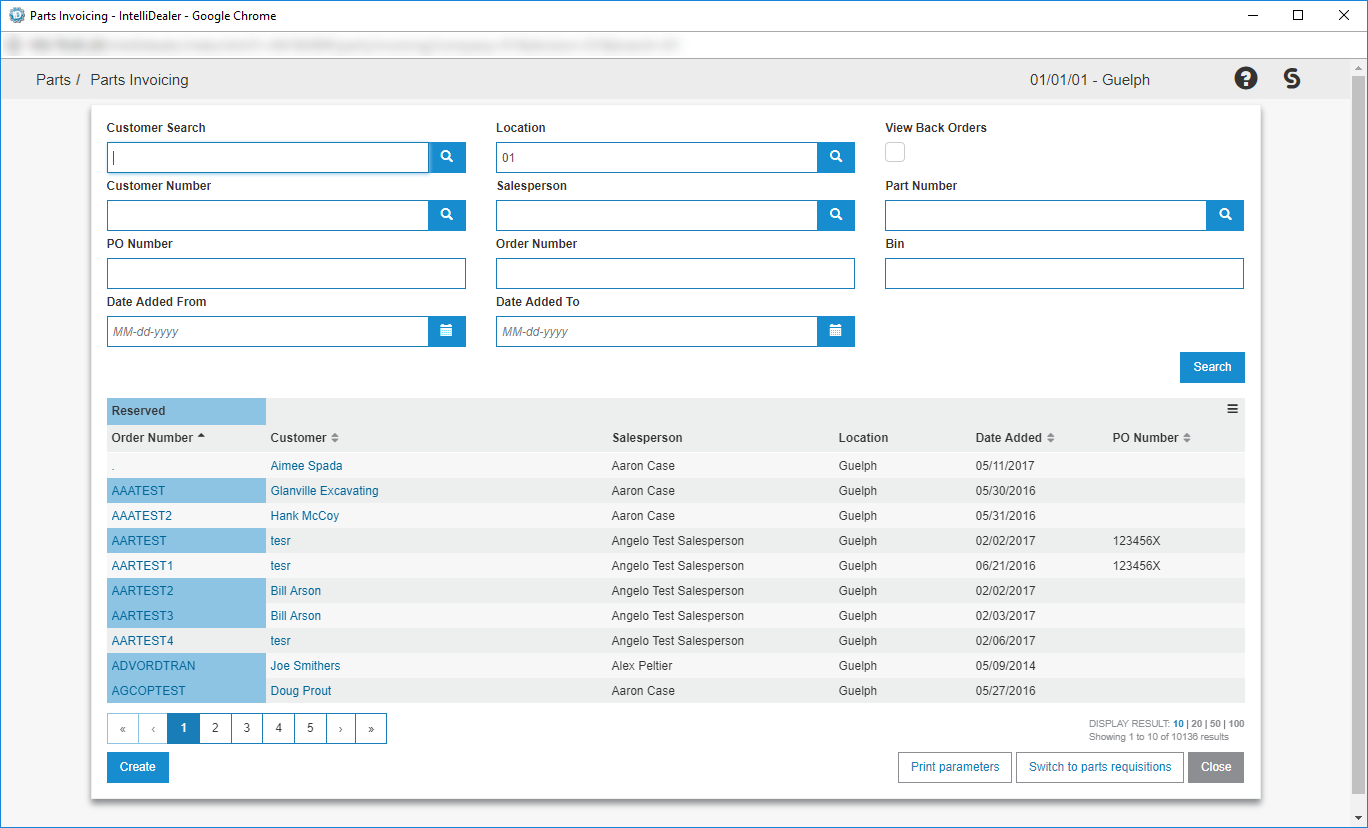
Task: Open order AARTEST2
Action: [x=142, y=591]
